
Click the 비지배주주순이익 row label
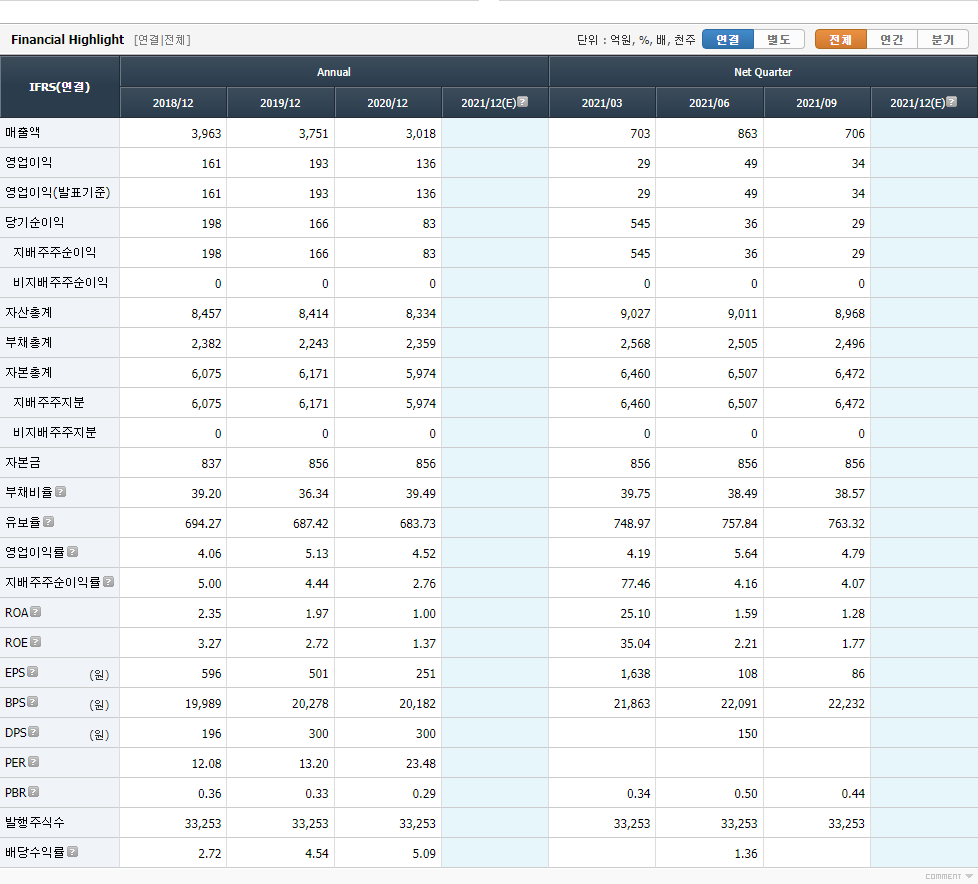(61, 282)
